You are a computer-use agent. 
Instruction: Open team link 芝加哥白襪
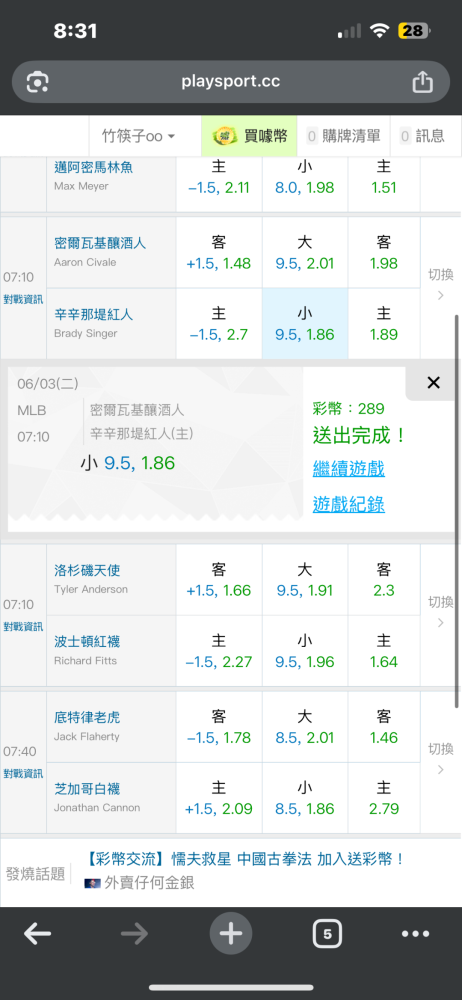(87, 789)
